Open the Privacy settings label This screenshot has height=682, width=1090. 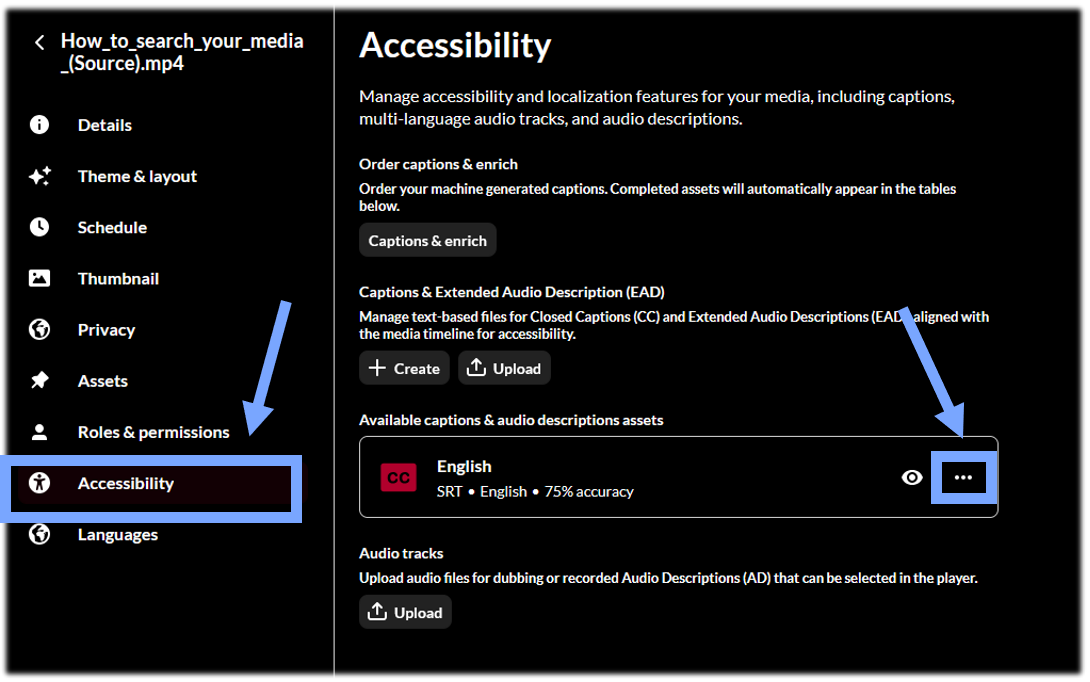[x=106, y=330]
